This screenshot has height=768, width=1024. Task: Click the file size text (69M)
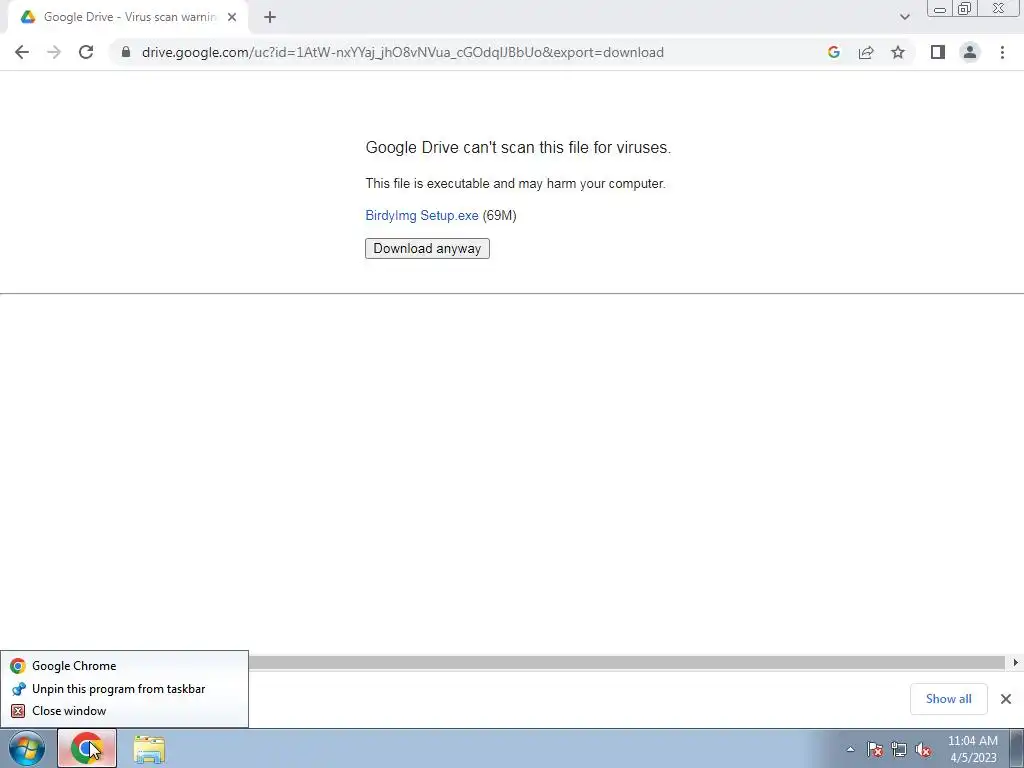pos(500,216)
